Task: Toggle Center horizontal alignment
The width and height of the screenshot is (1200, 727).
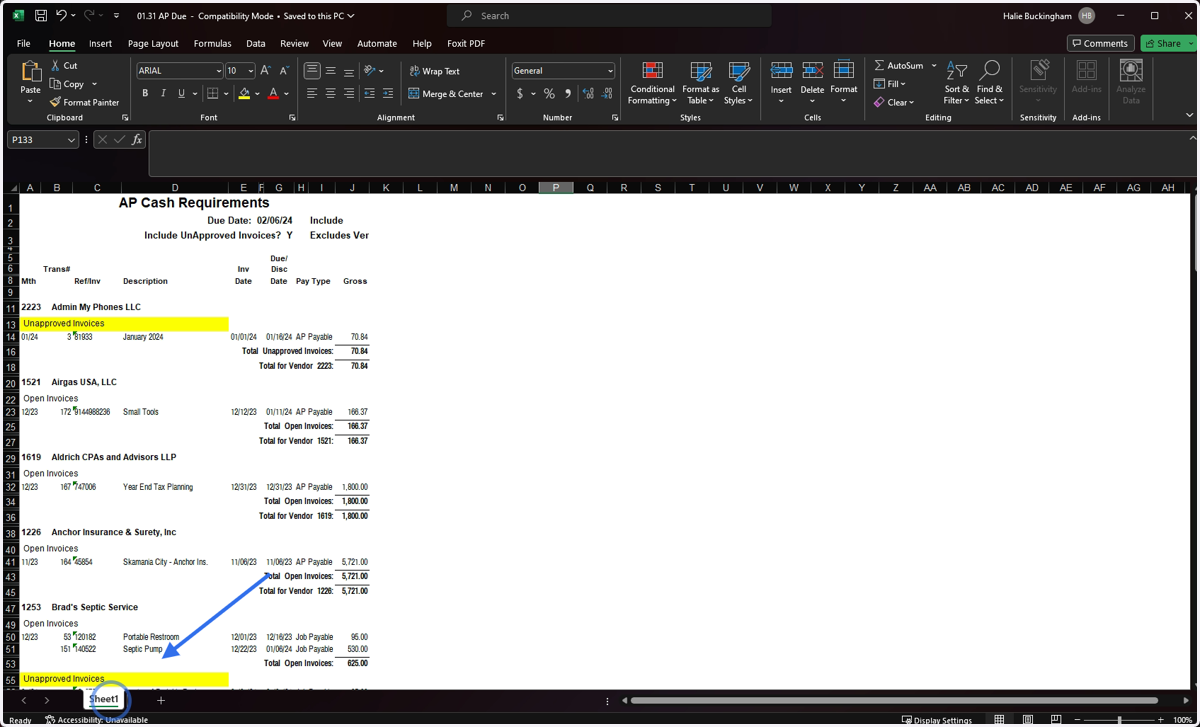Action: click(330, 94)
